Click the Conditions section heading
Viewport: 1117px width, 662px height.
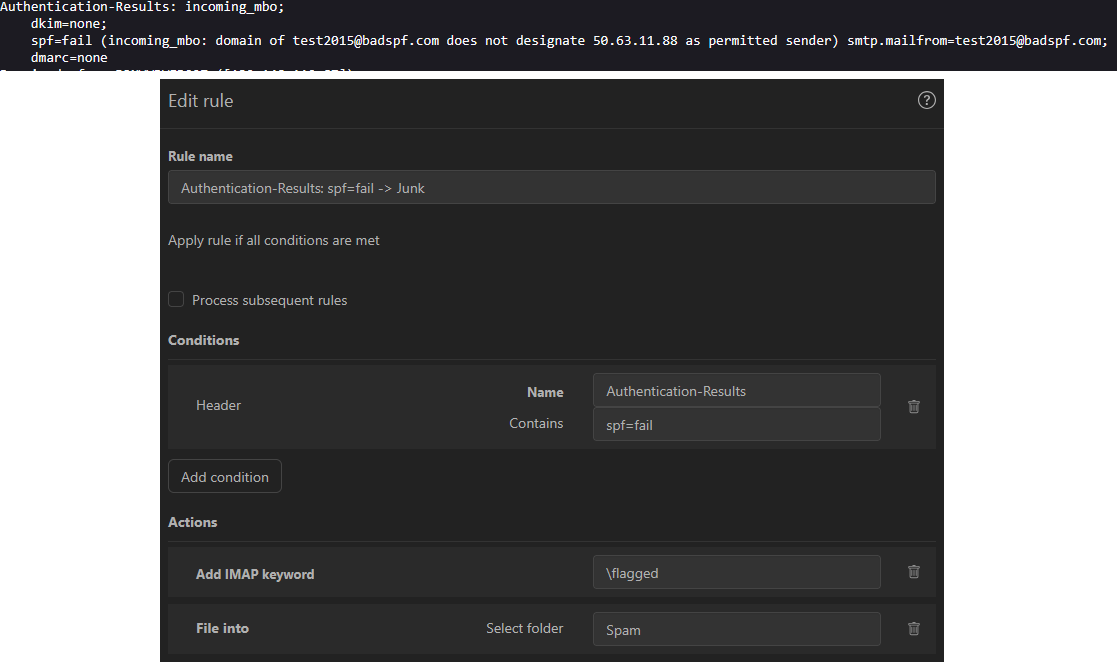pyautogui.click(x=204, y=341)
